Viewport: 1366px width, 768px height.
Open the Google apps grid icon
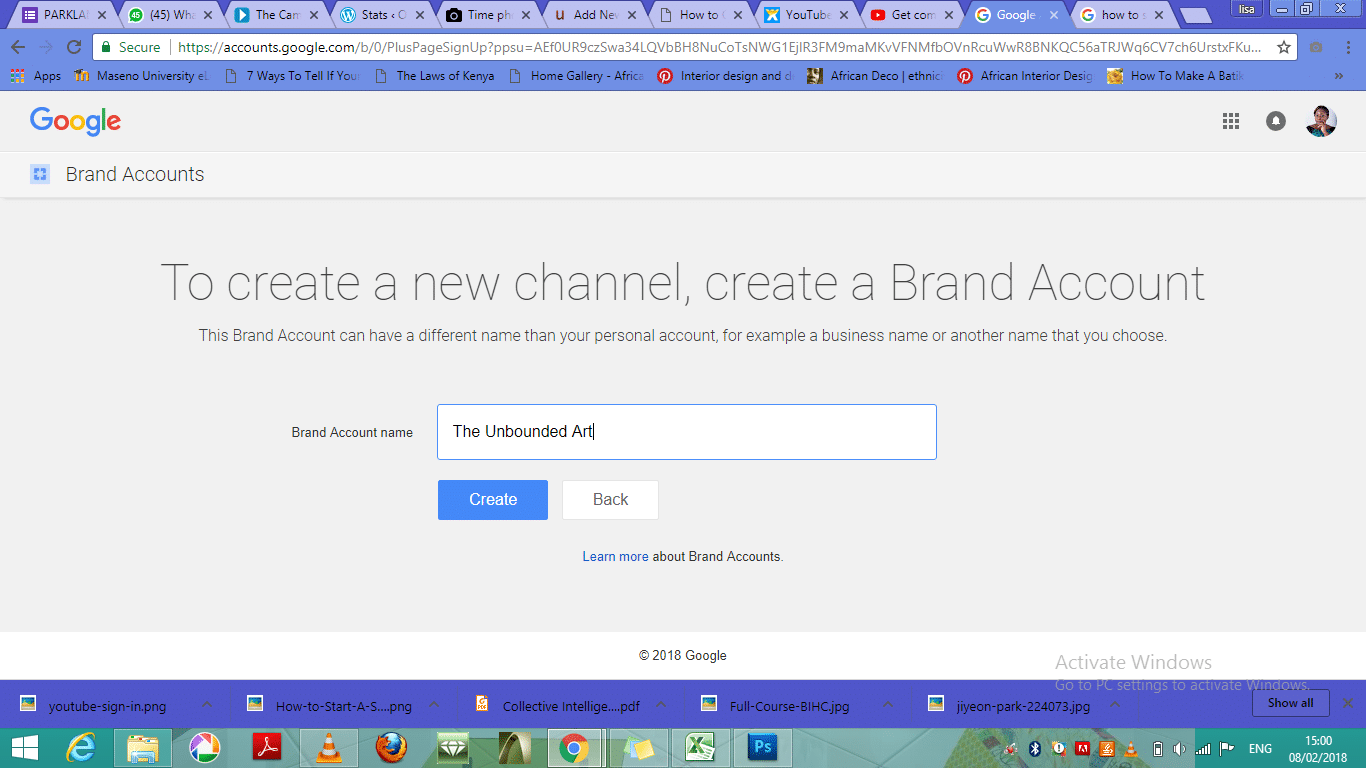[1231, 121]
